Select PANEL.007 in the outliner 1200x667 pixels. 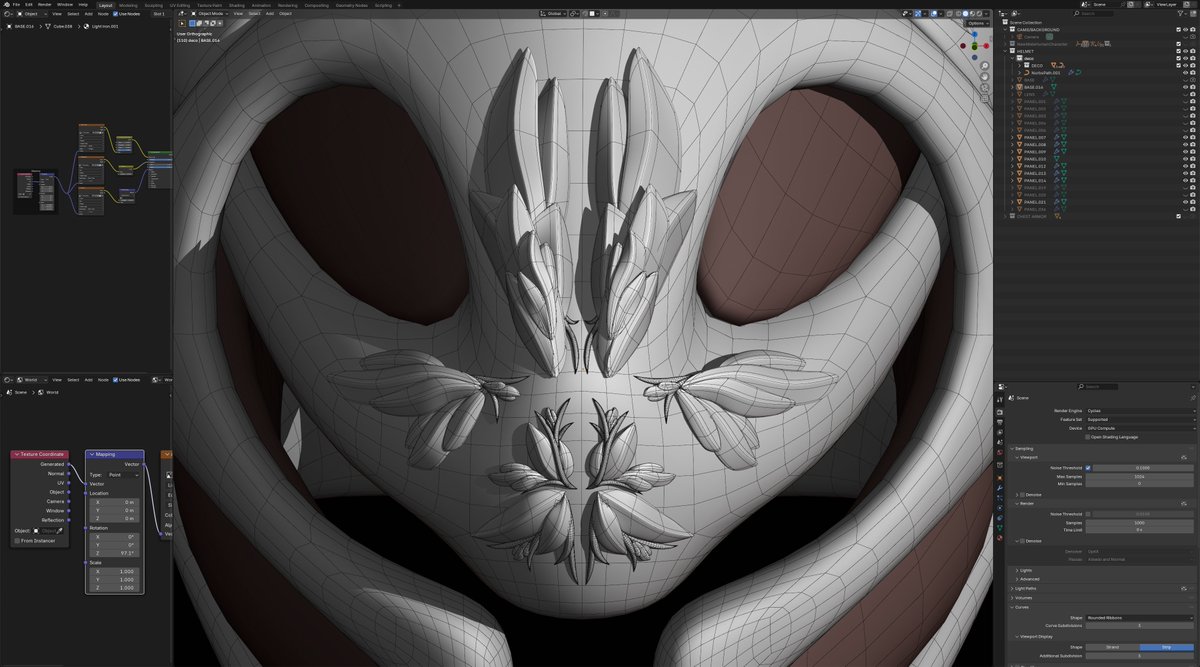pos(1035,137)
